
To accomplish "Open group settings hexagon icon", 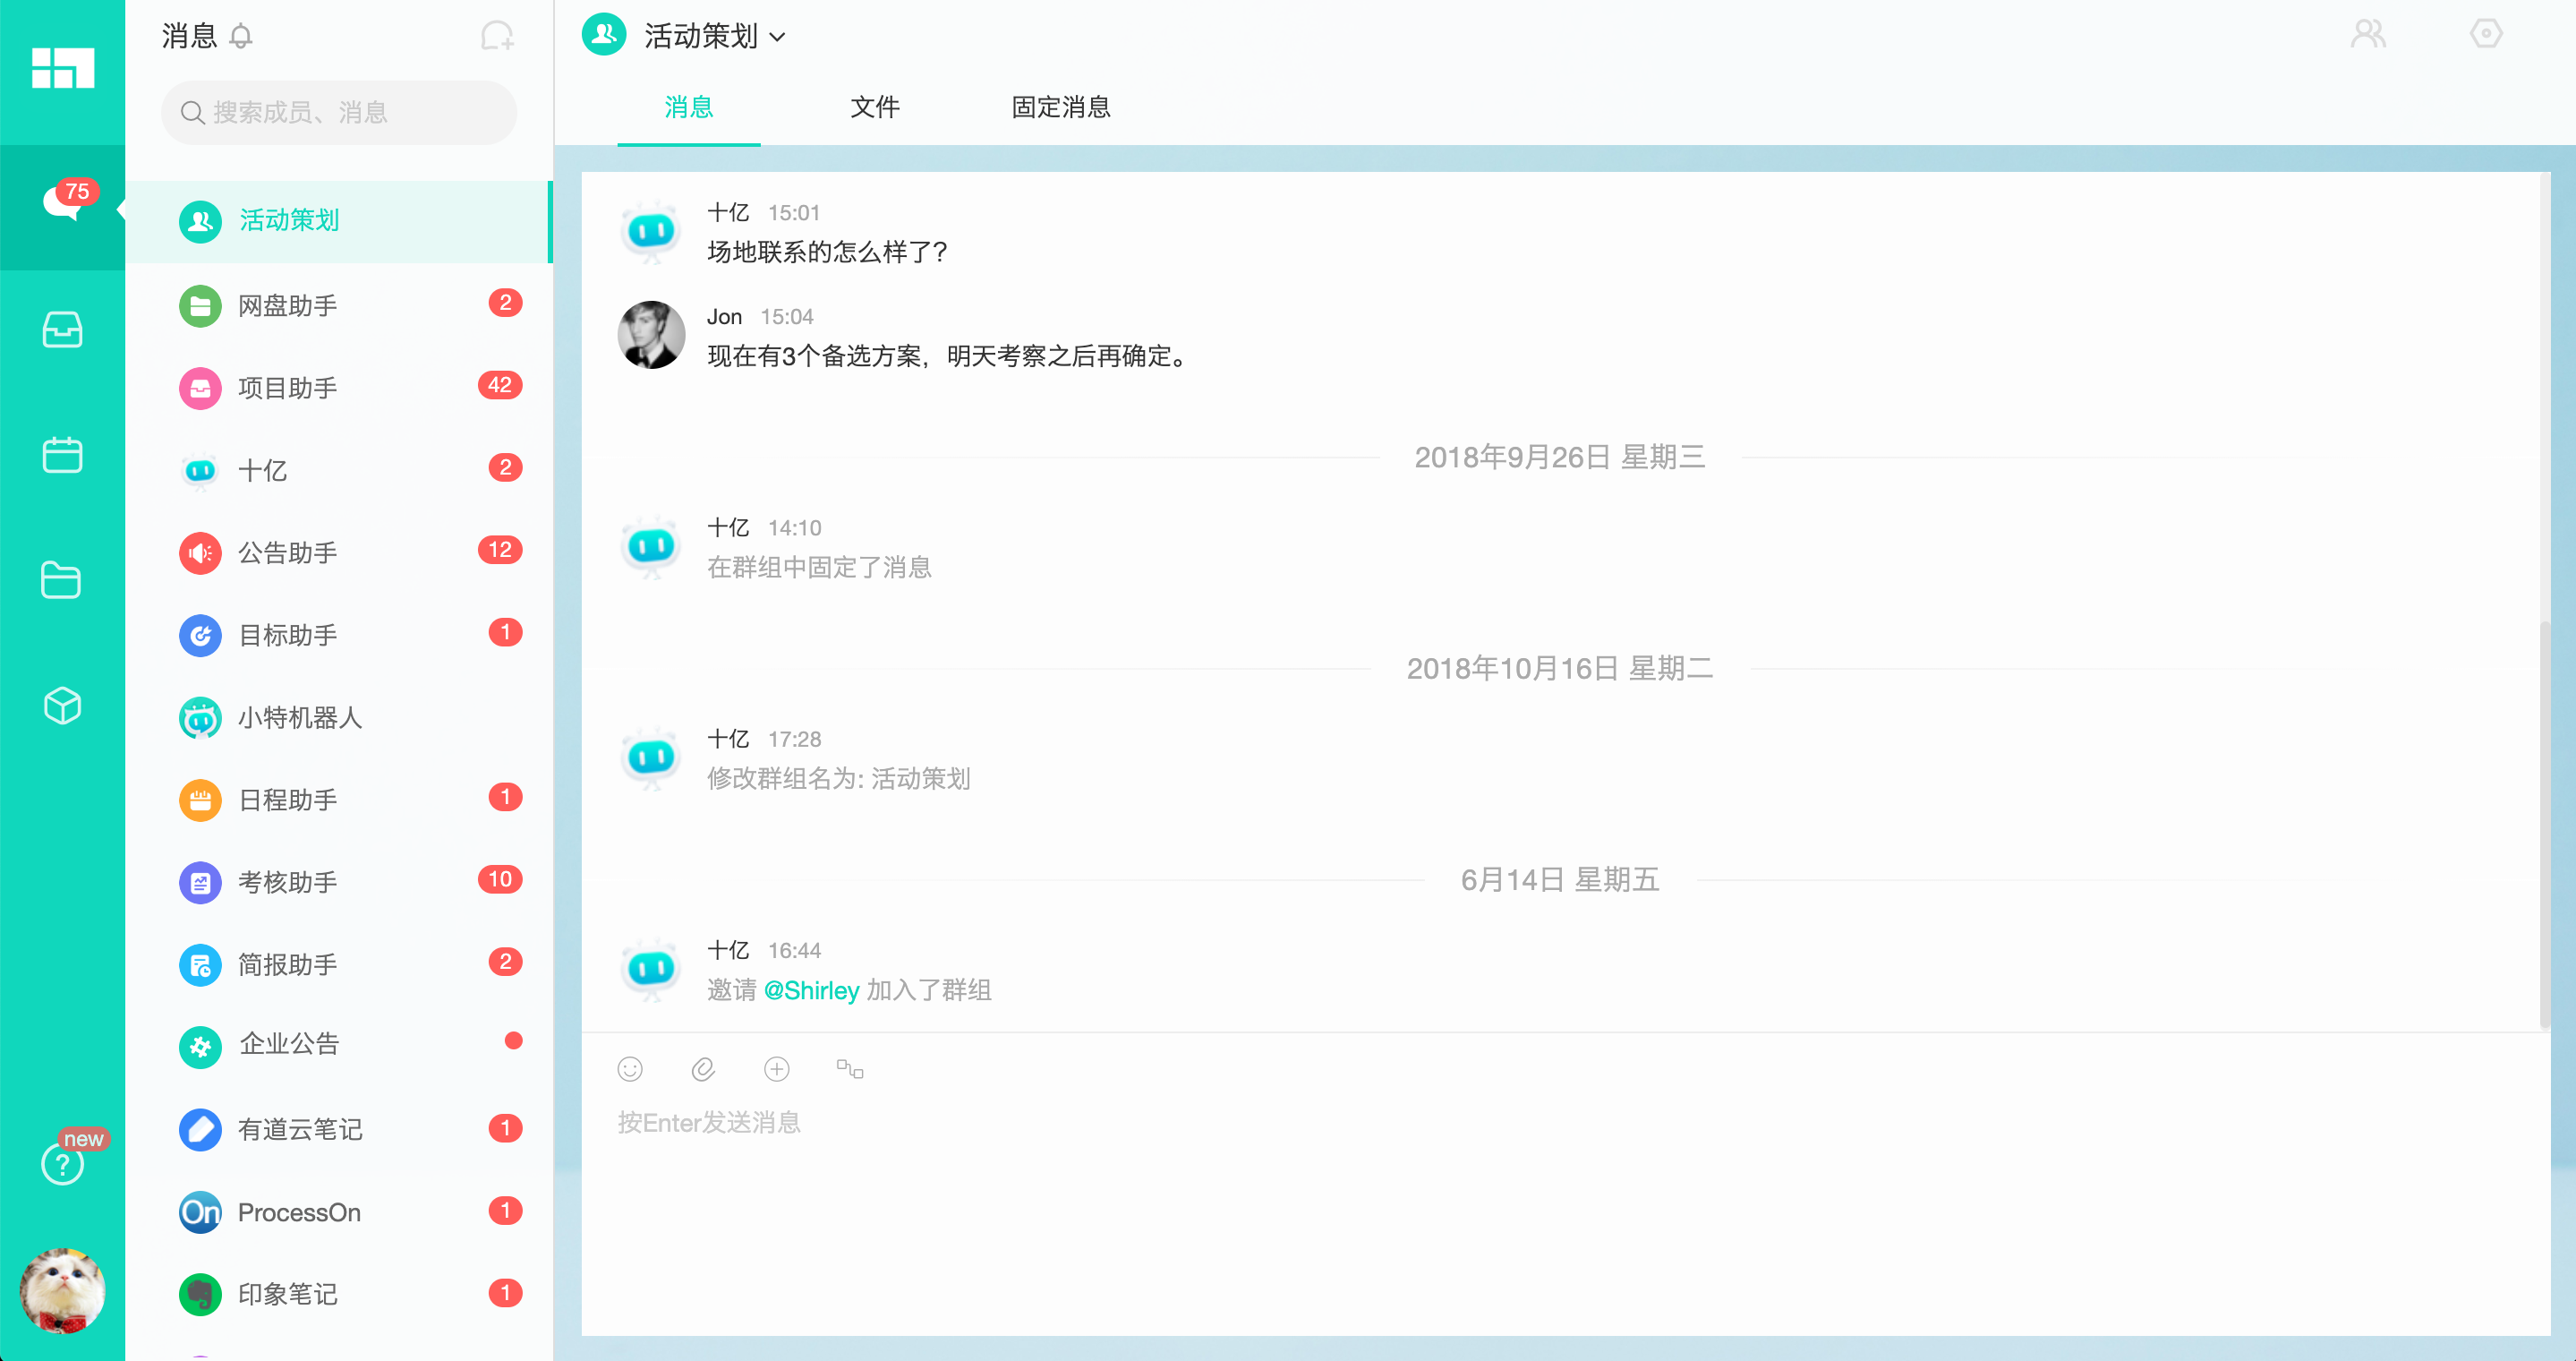I will [2485, 34].
